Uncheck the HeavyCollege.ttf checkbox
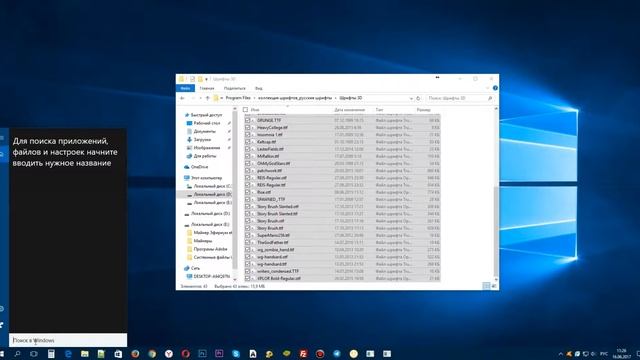The width and height of the screenshot is (640, 360). coord(248,127)
